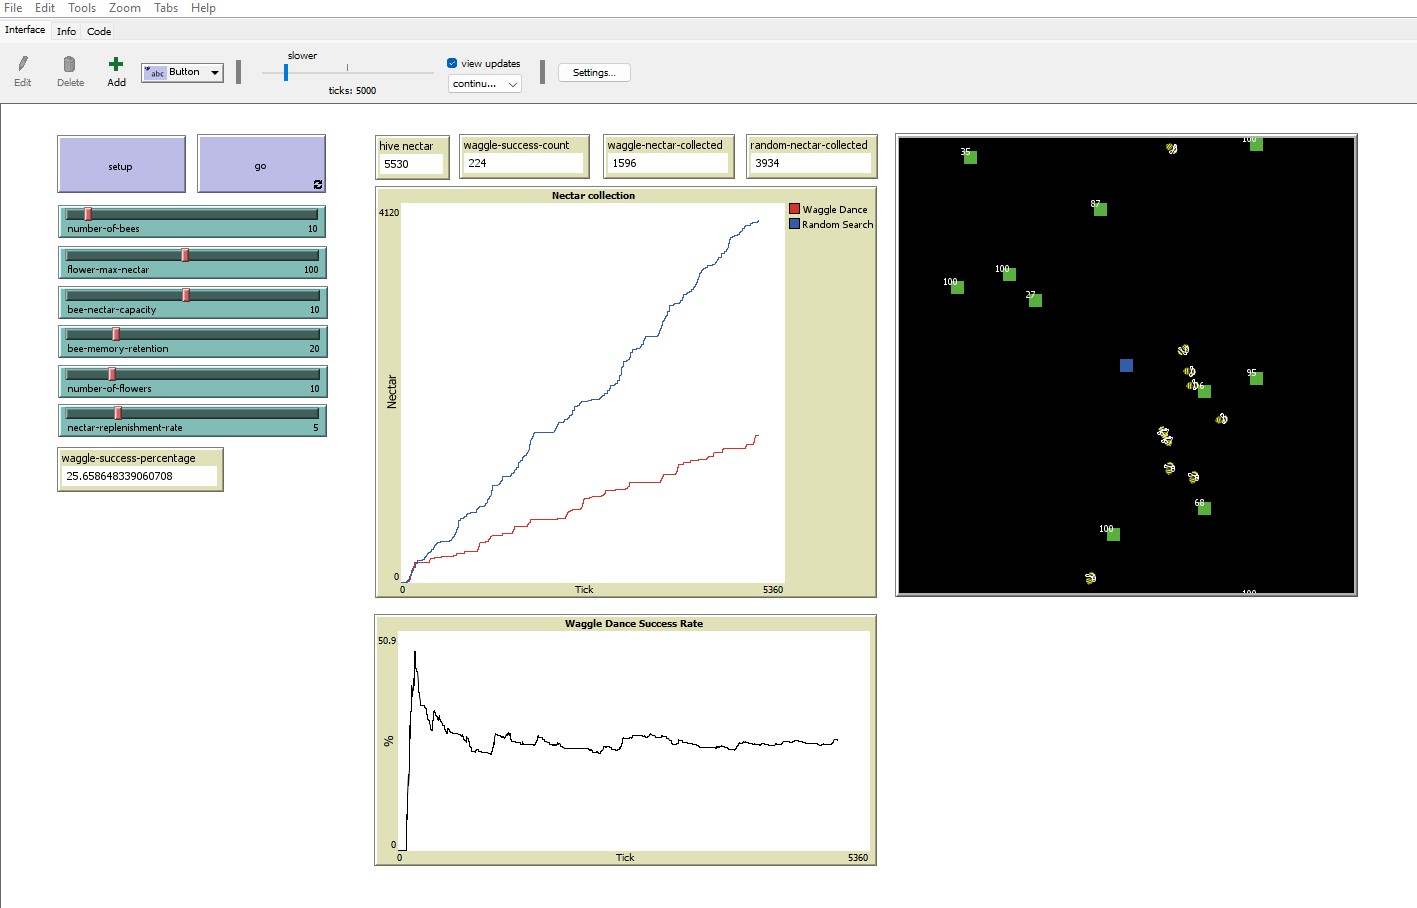The width and height of the screenshot is (1417, 908).
Task: Uncheck the view updates checkbox
Action: tap(452, 63)
